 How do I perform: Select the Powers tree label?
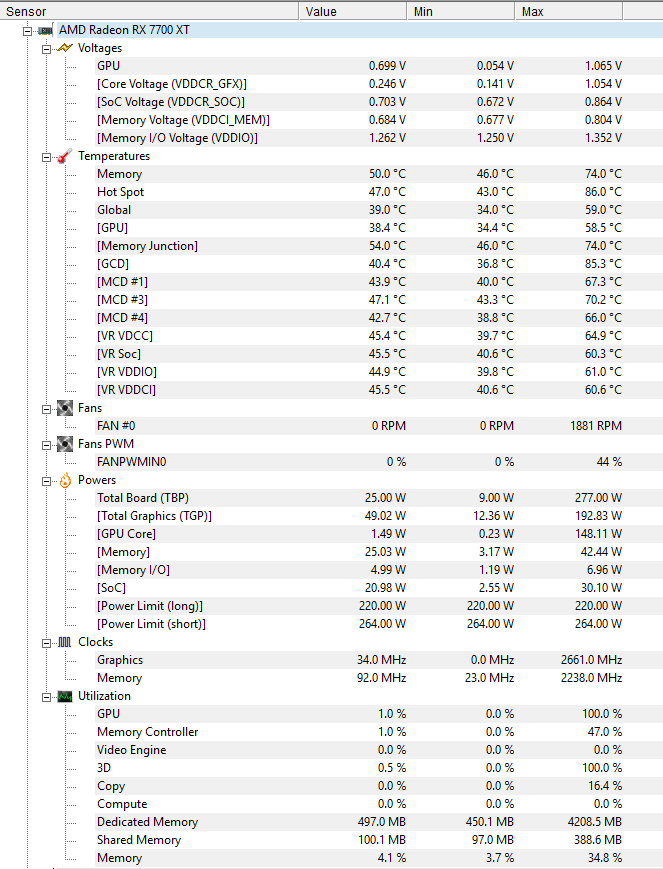coord(97,480)
